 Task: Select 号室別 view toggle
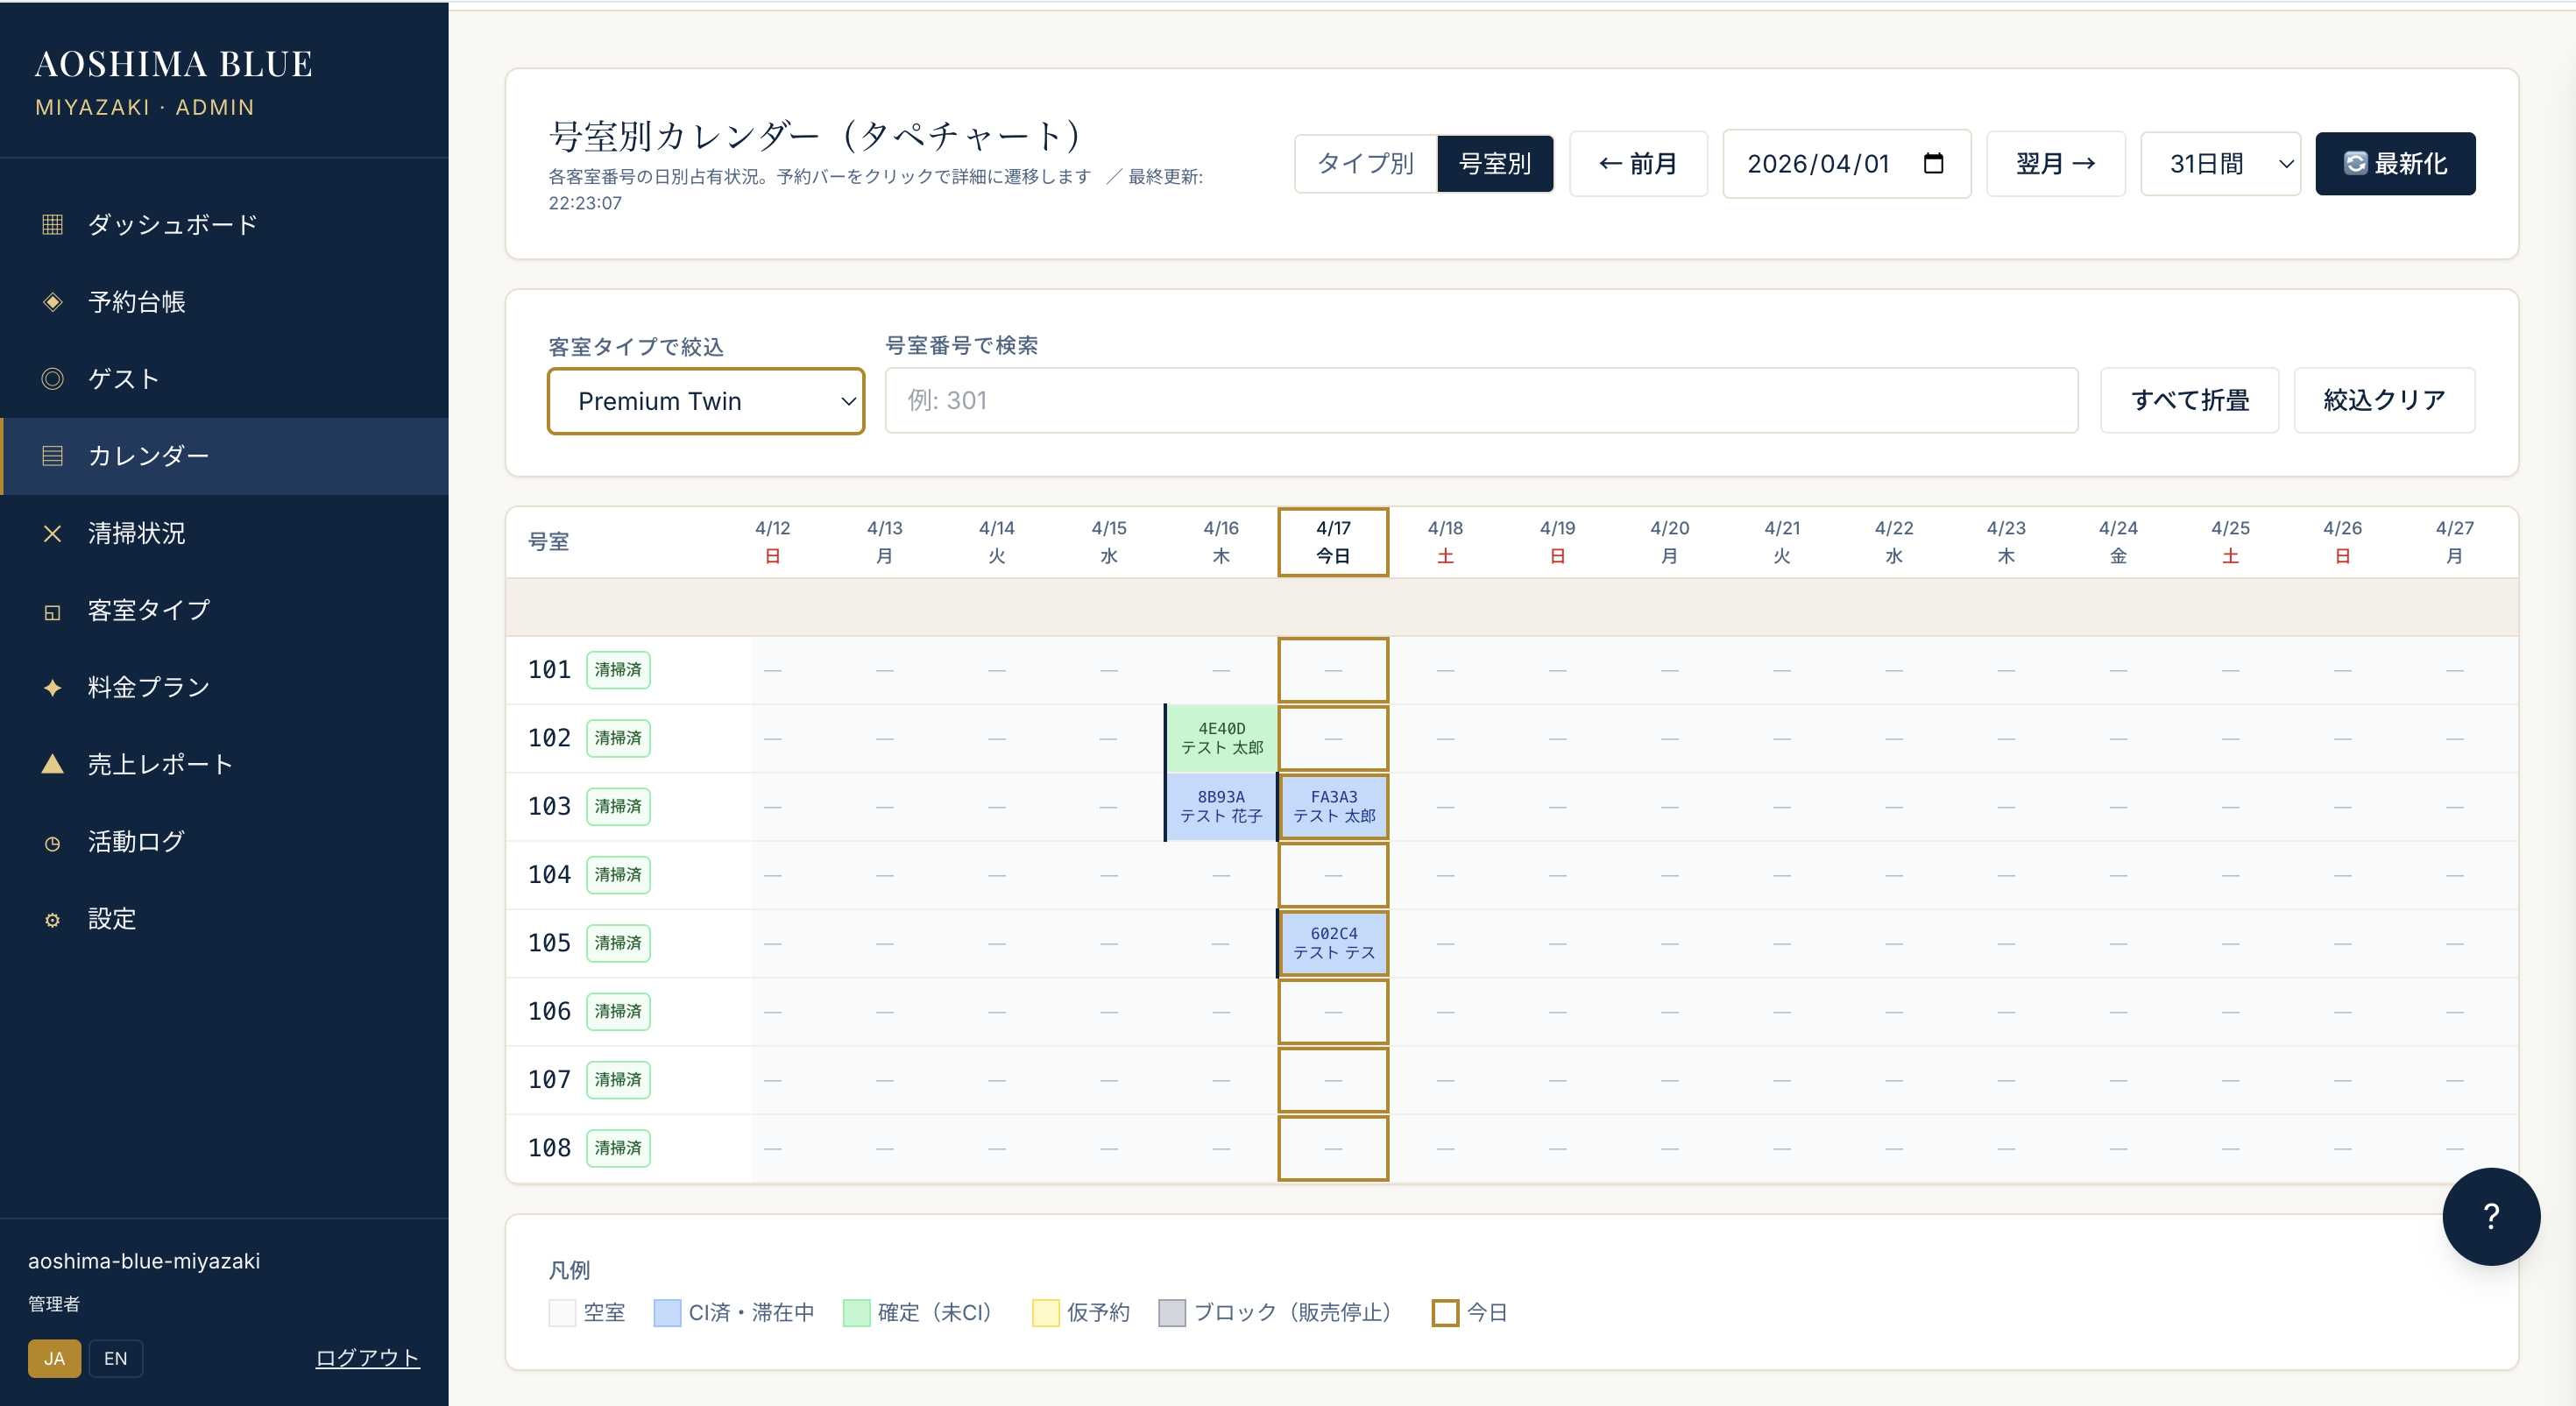coord(1495,163)
